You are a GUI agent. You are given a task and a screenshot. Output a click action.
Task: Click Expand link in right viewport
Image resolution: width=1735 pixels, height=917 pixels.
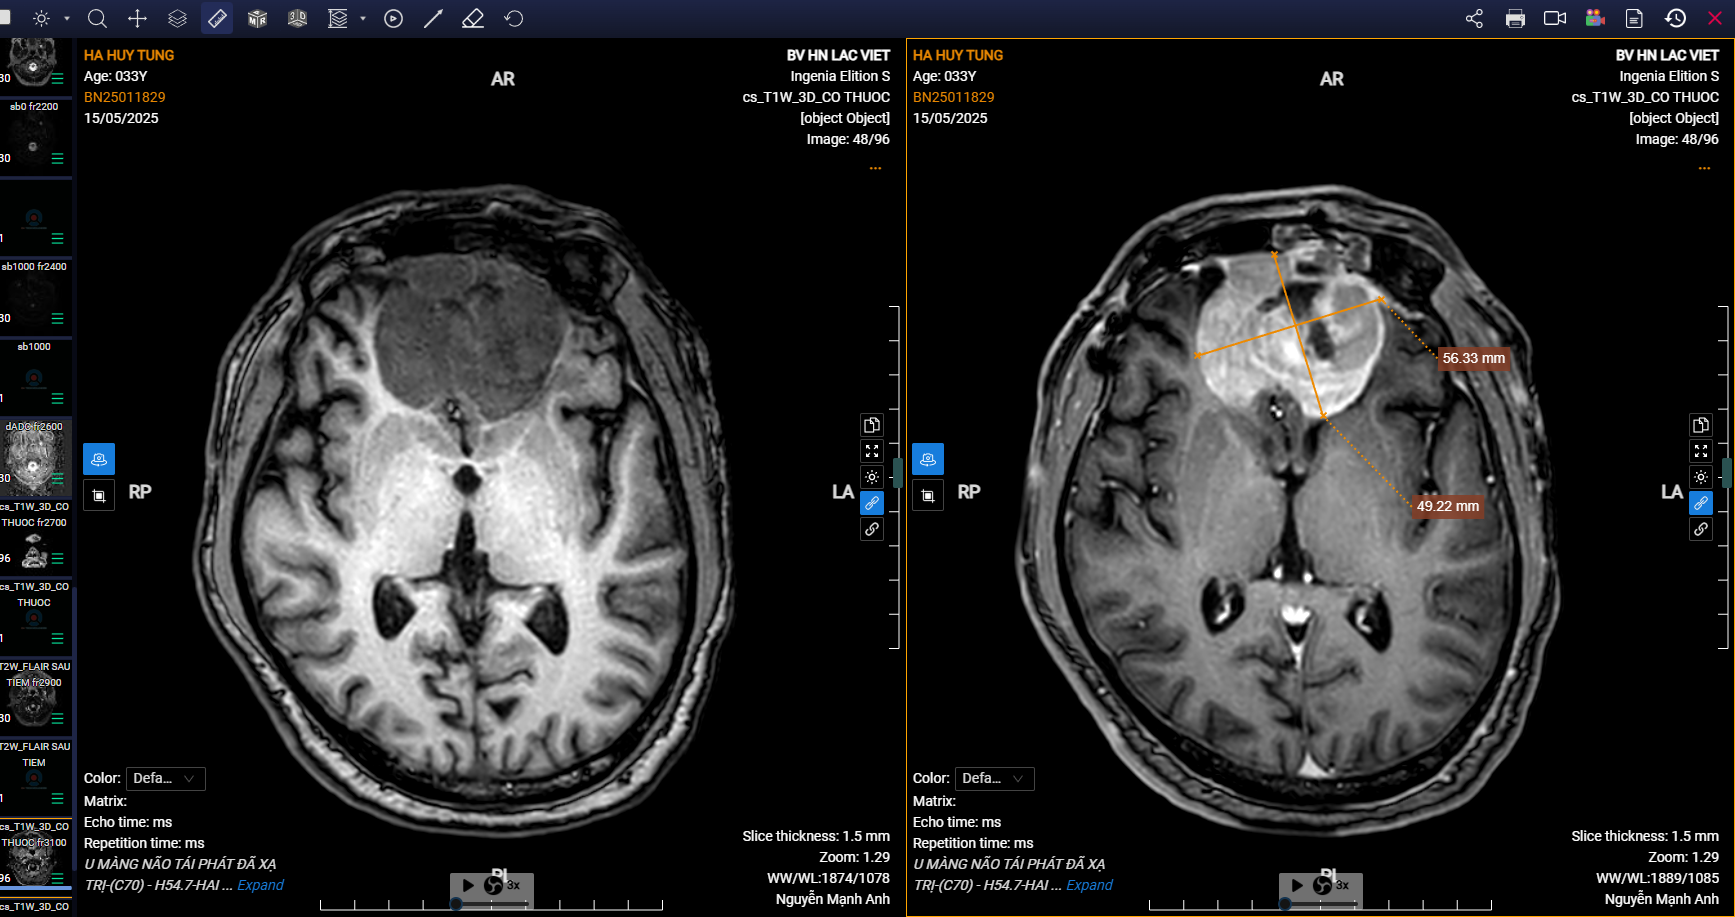click(1089, 885)
